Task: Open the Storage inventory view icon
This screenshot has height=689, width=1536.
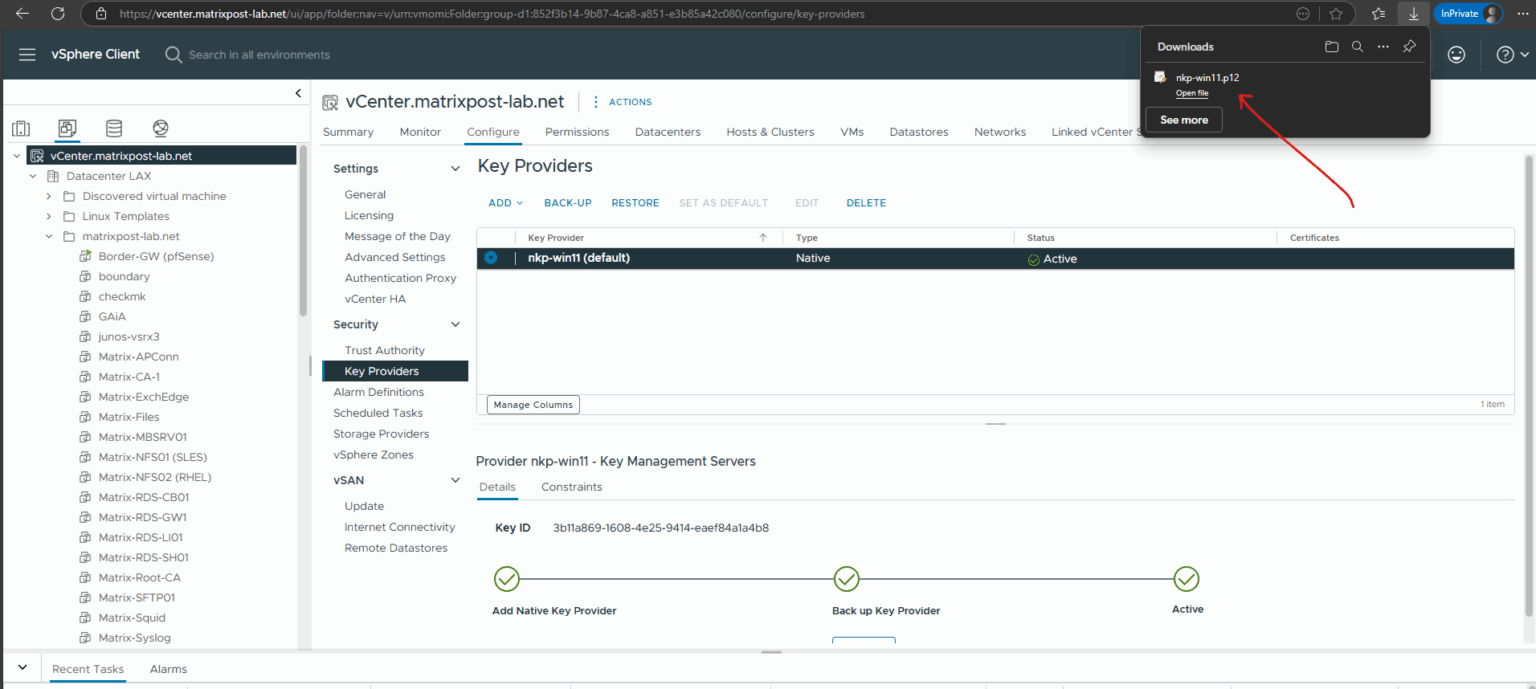Action: (114, 128)
